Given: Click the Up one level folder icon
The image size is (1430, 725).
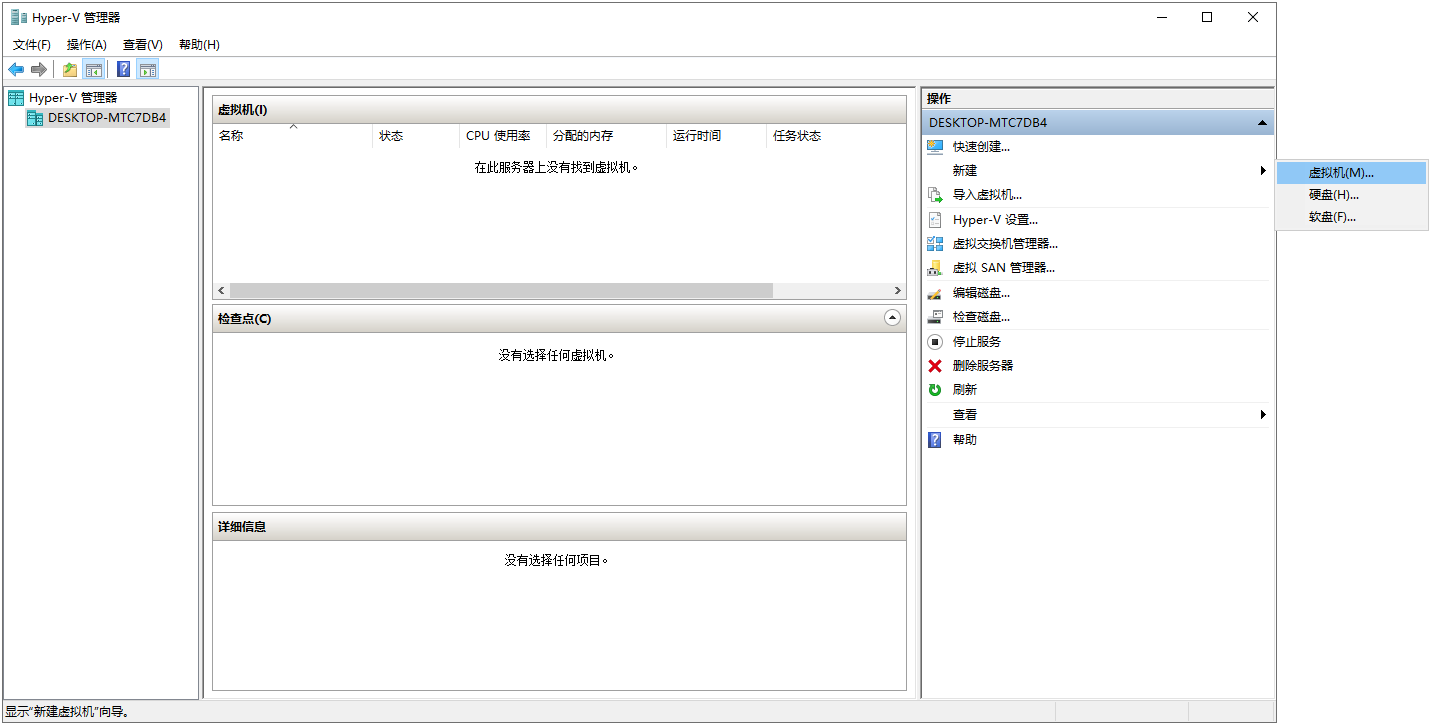Looking at the screenshot, I should coord(70,69).
